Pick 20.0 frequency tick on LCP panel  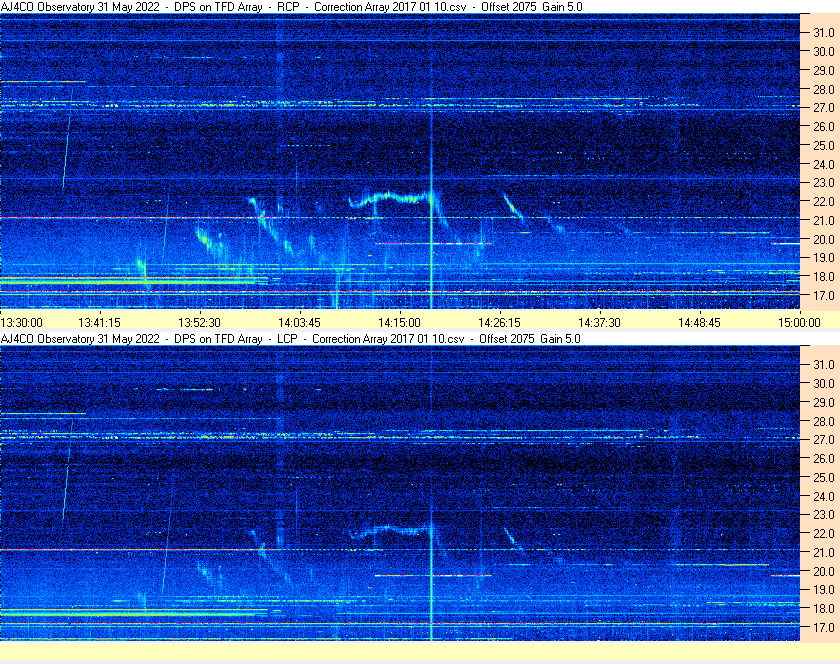824,571
